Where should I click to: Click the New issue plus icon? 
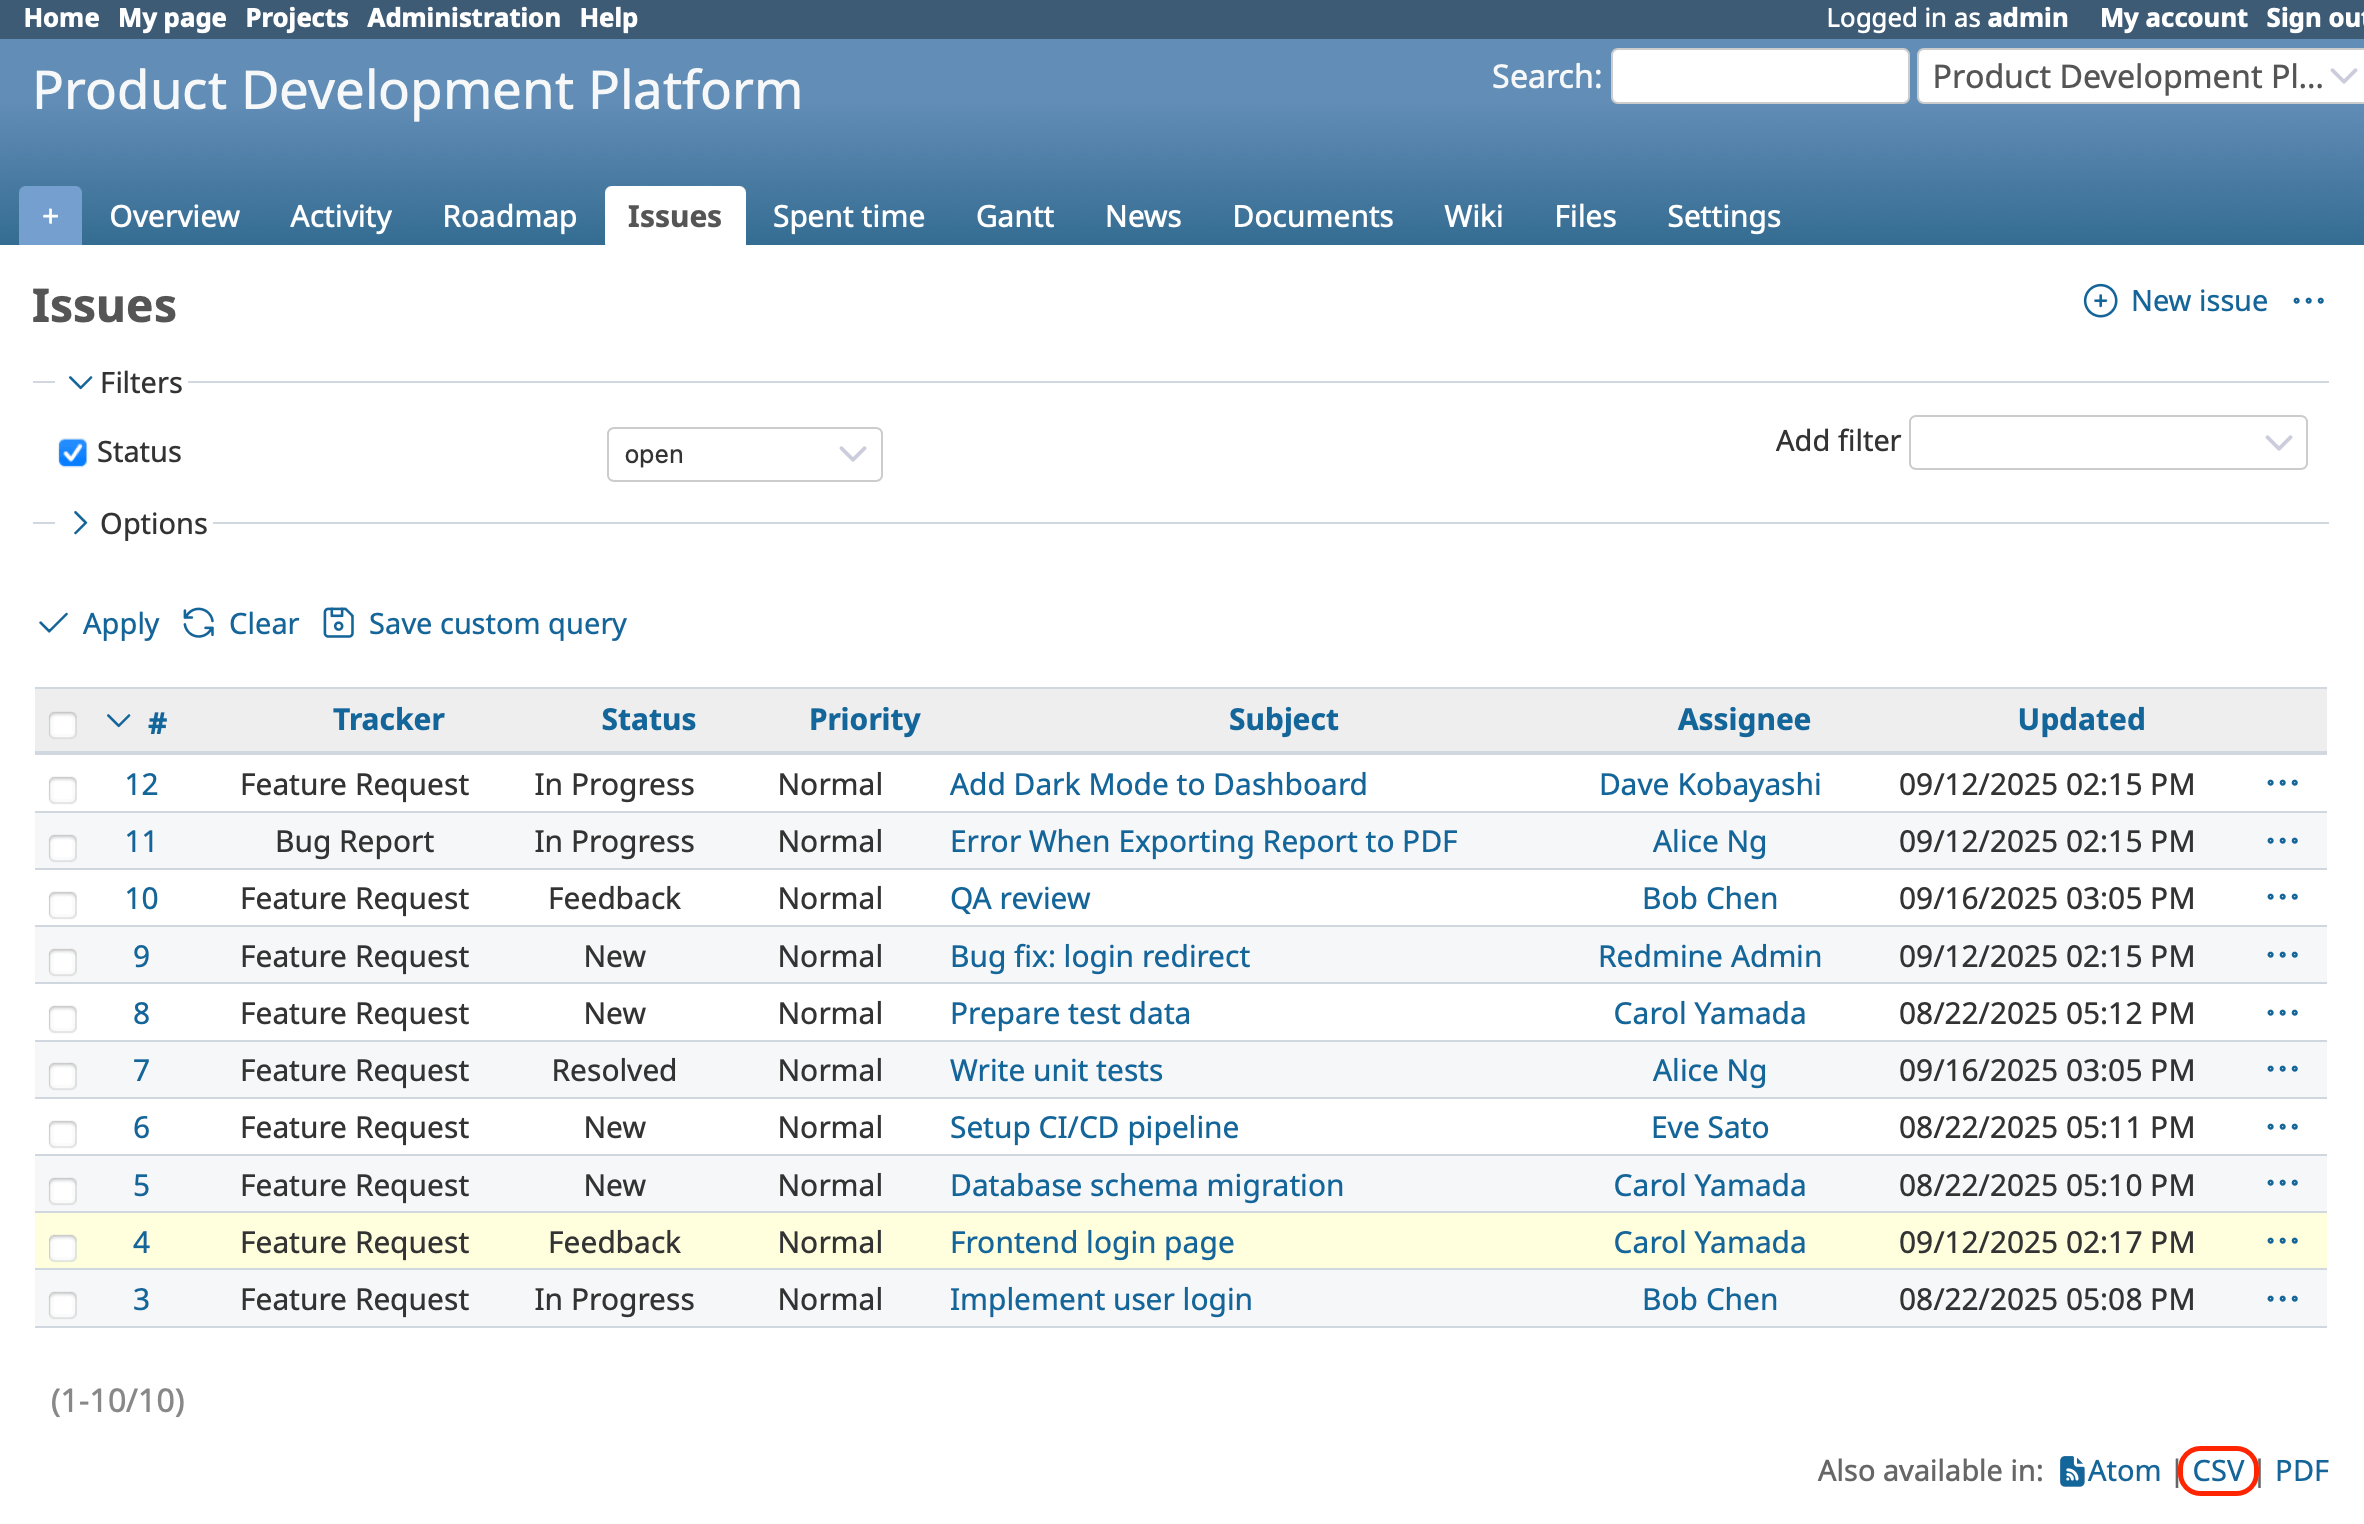pos(2099,301)
